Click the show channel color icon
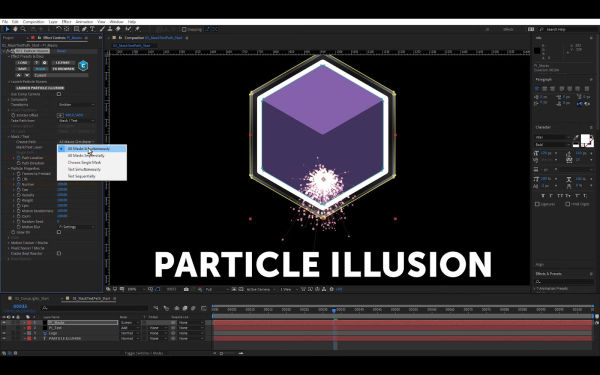 (200, 289)
